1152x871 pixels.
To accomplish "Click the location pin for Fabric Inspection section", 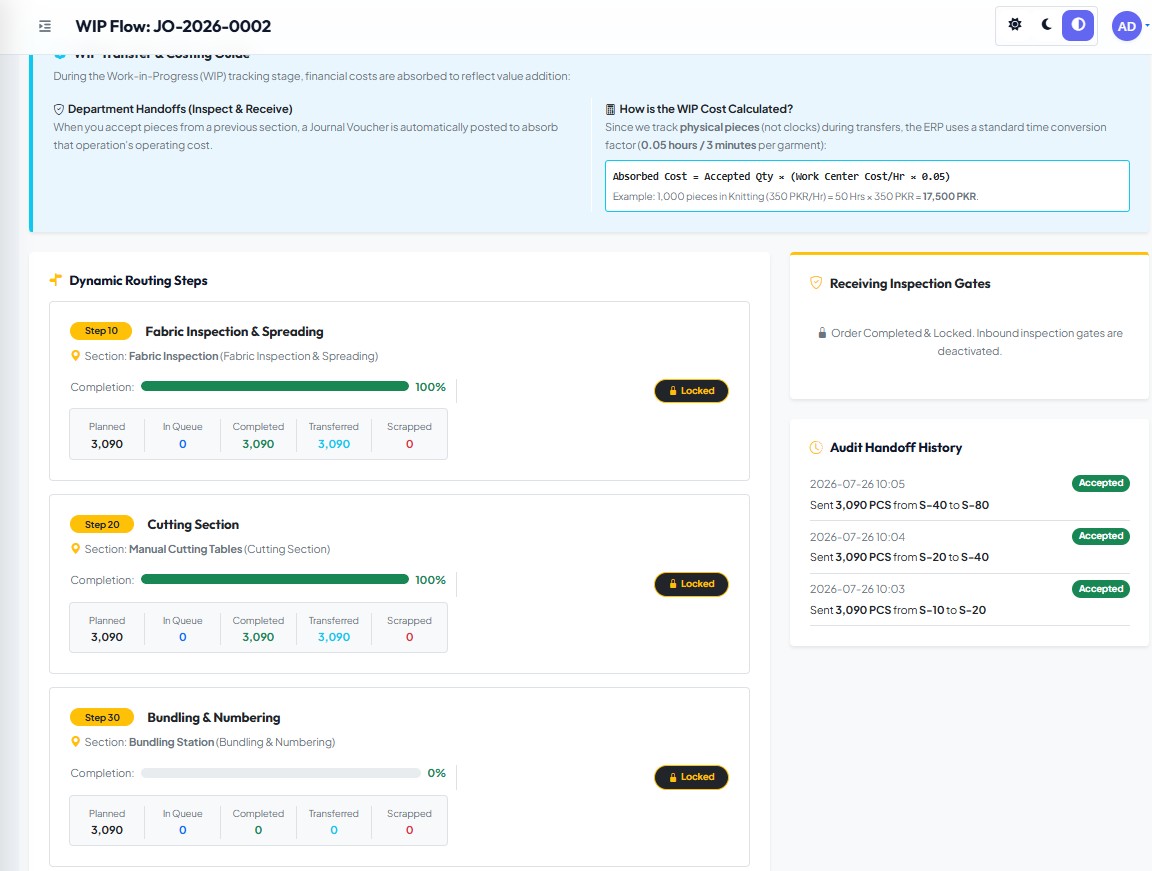I will pyautogui.click(x=75, y=355).
